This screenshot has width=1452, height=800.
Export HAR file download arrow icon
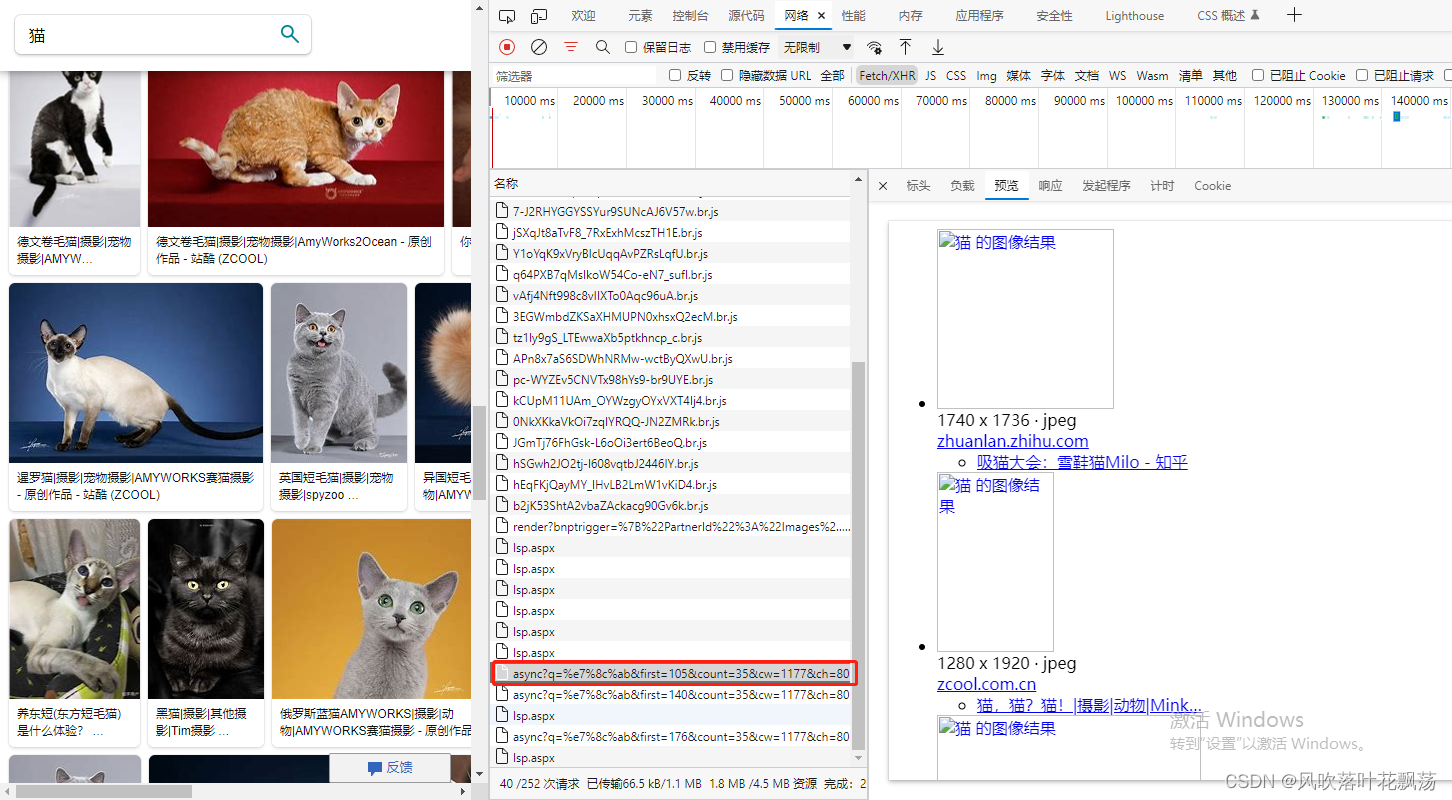point(938,47)
